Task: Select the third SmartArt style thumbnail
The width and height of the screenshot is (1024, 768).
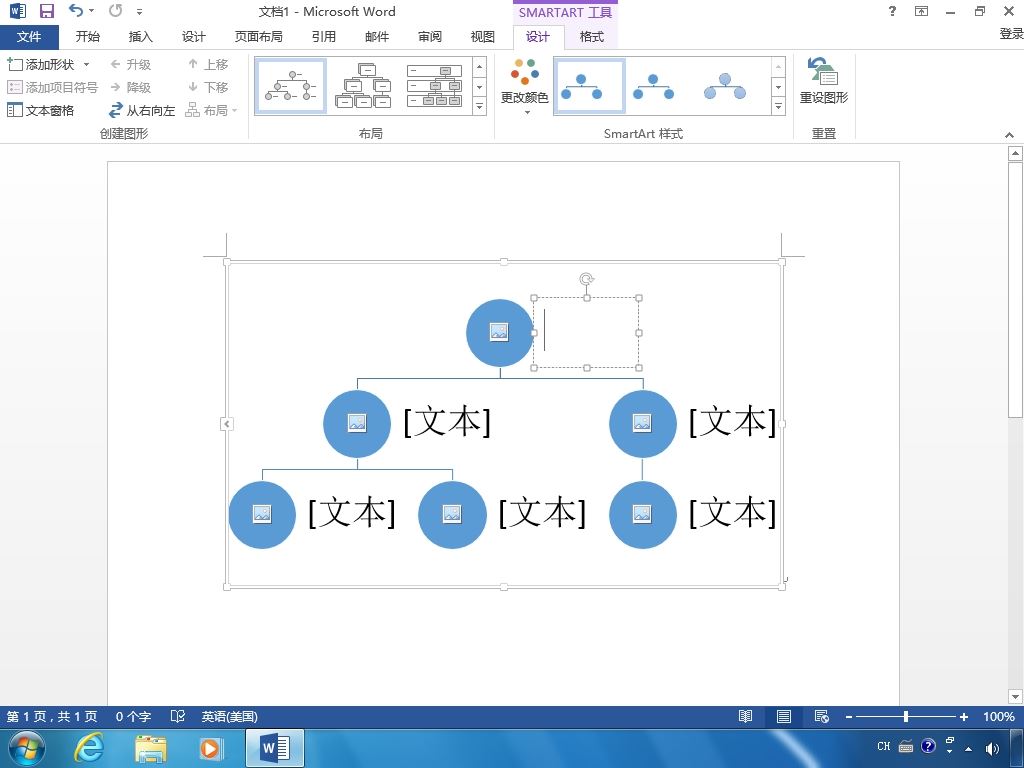Action: (724, 86)
